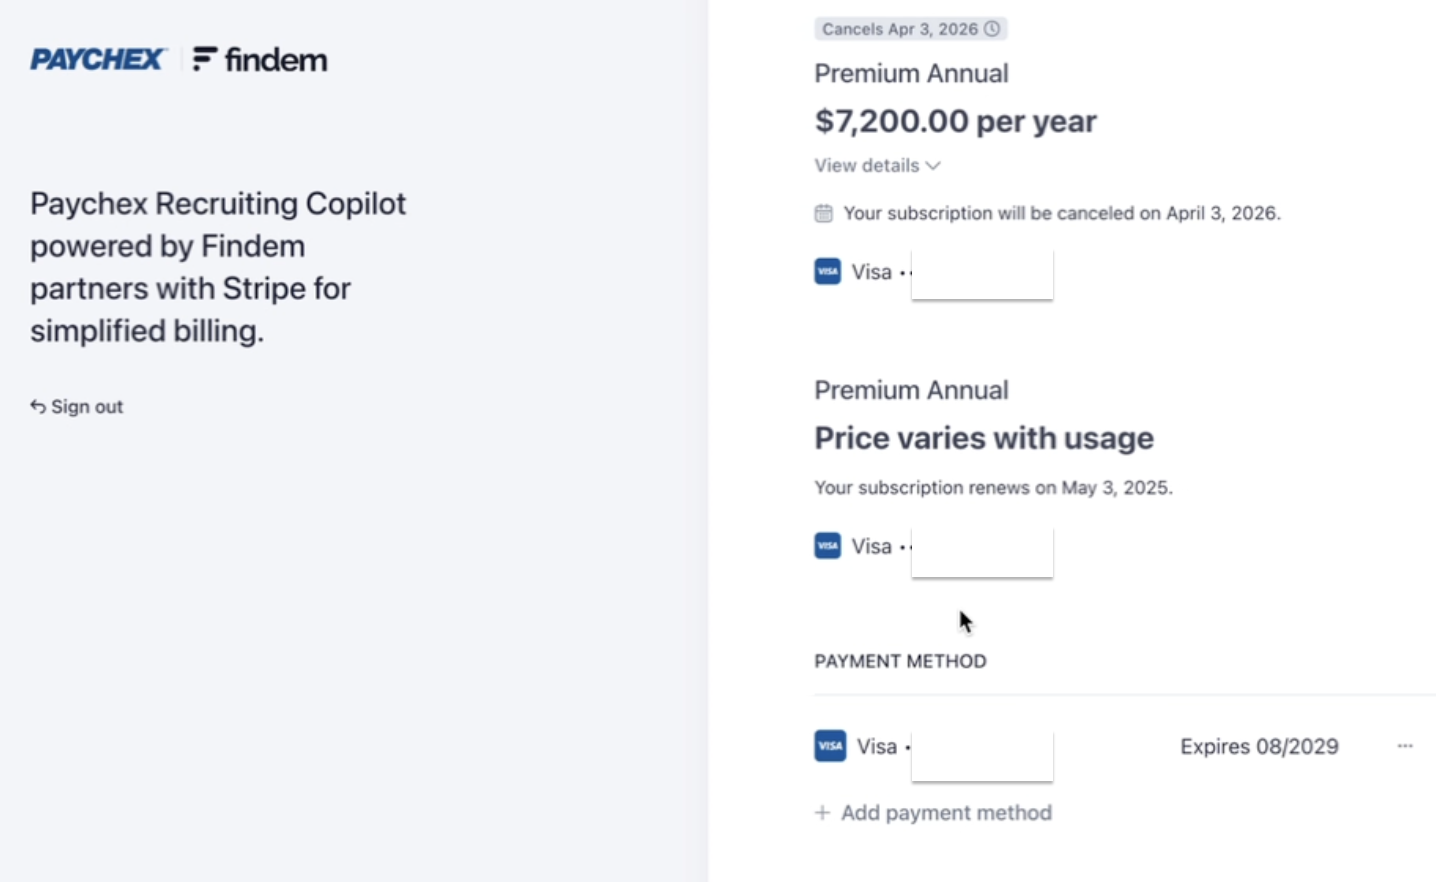Open the three-dot menu for Visa card

[1405, 746]
